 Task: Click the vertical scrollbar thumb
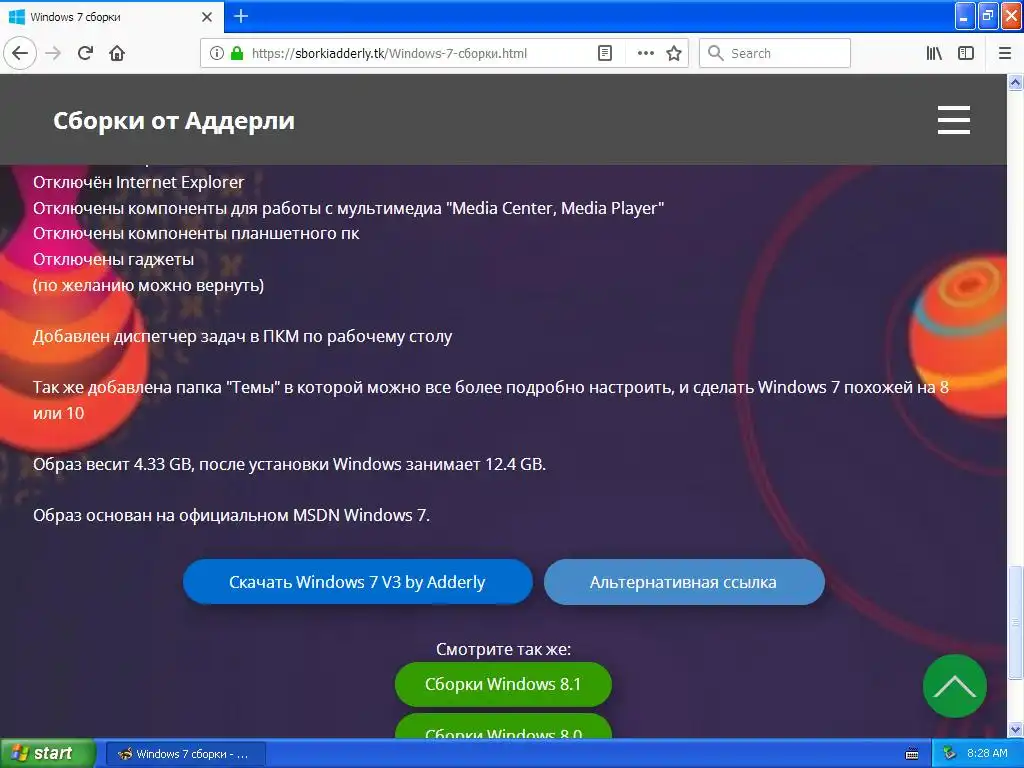point(1015,623)
